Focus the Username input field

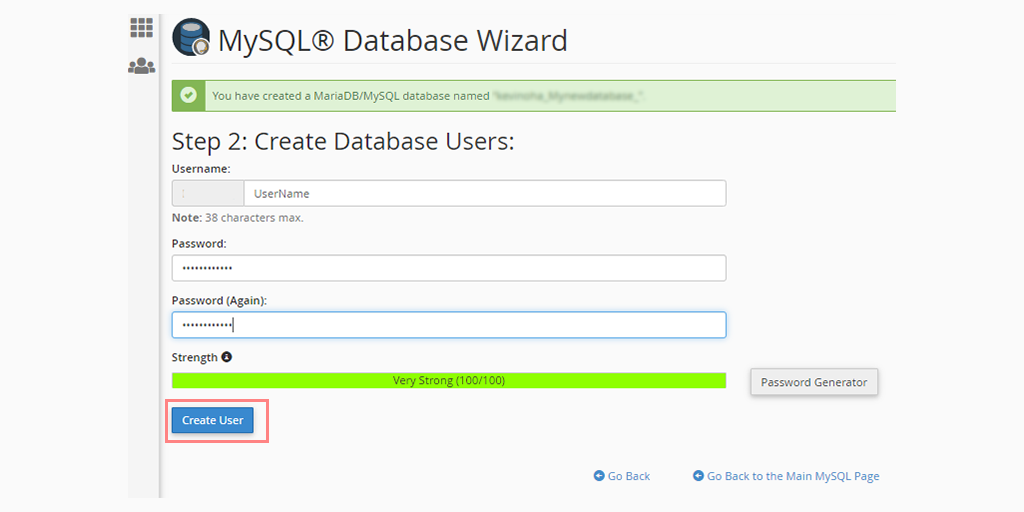pos(485,193)
